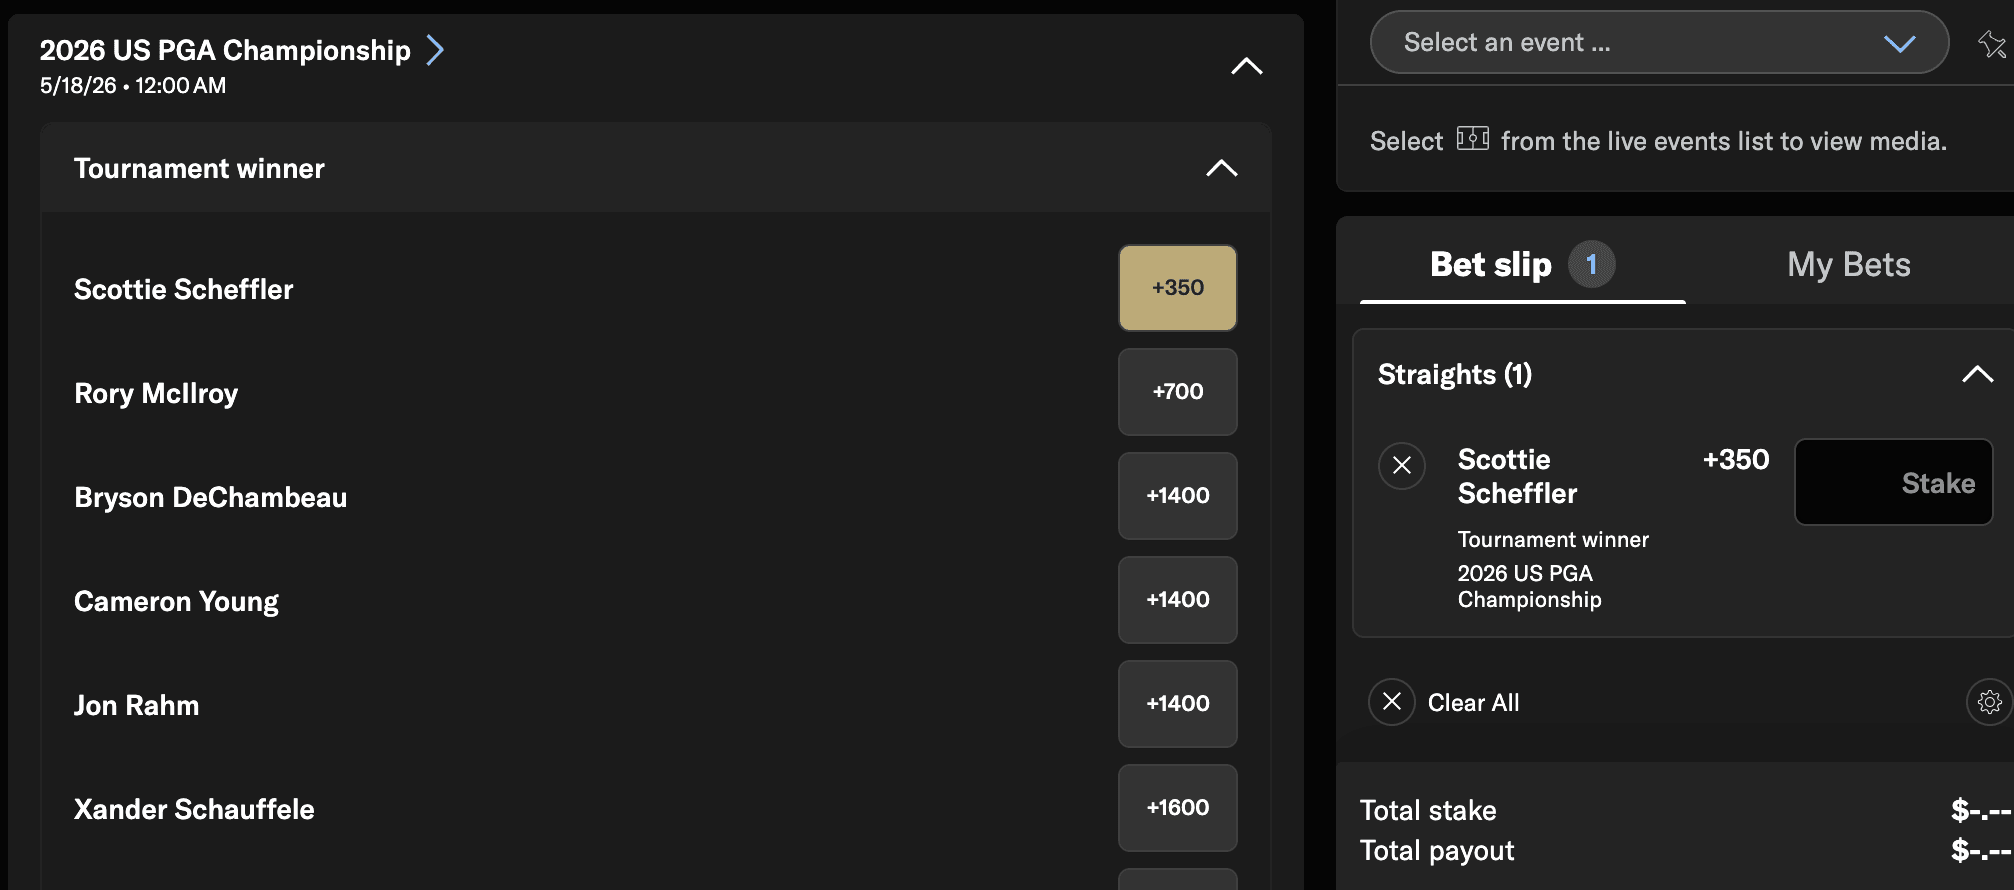This screenshot has width=2014, height=890.
Task: Click Tournament winner label in bet slip
Action: (1553, 539)
